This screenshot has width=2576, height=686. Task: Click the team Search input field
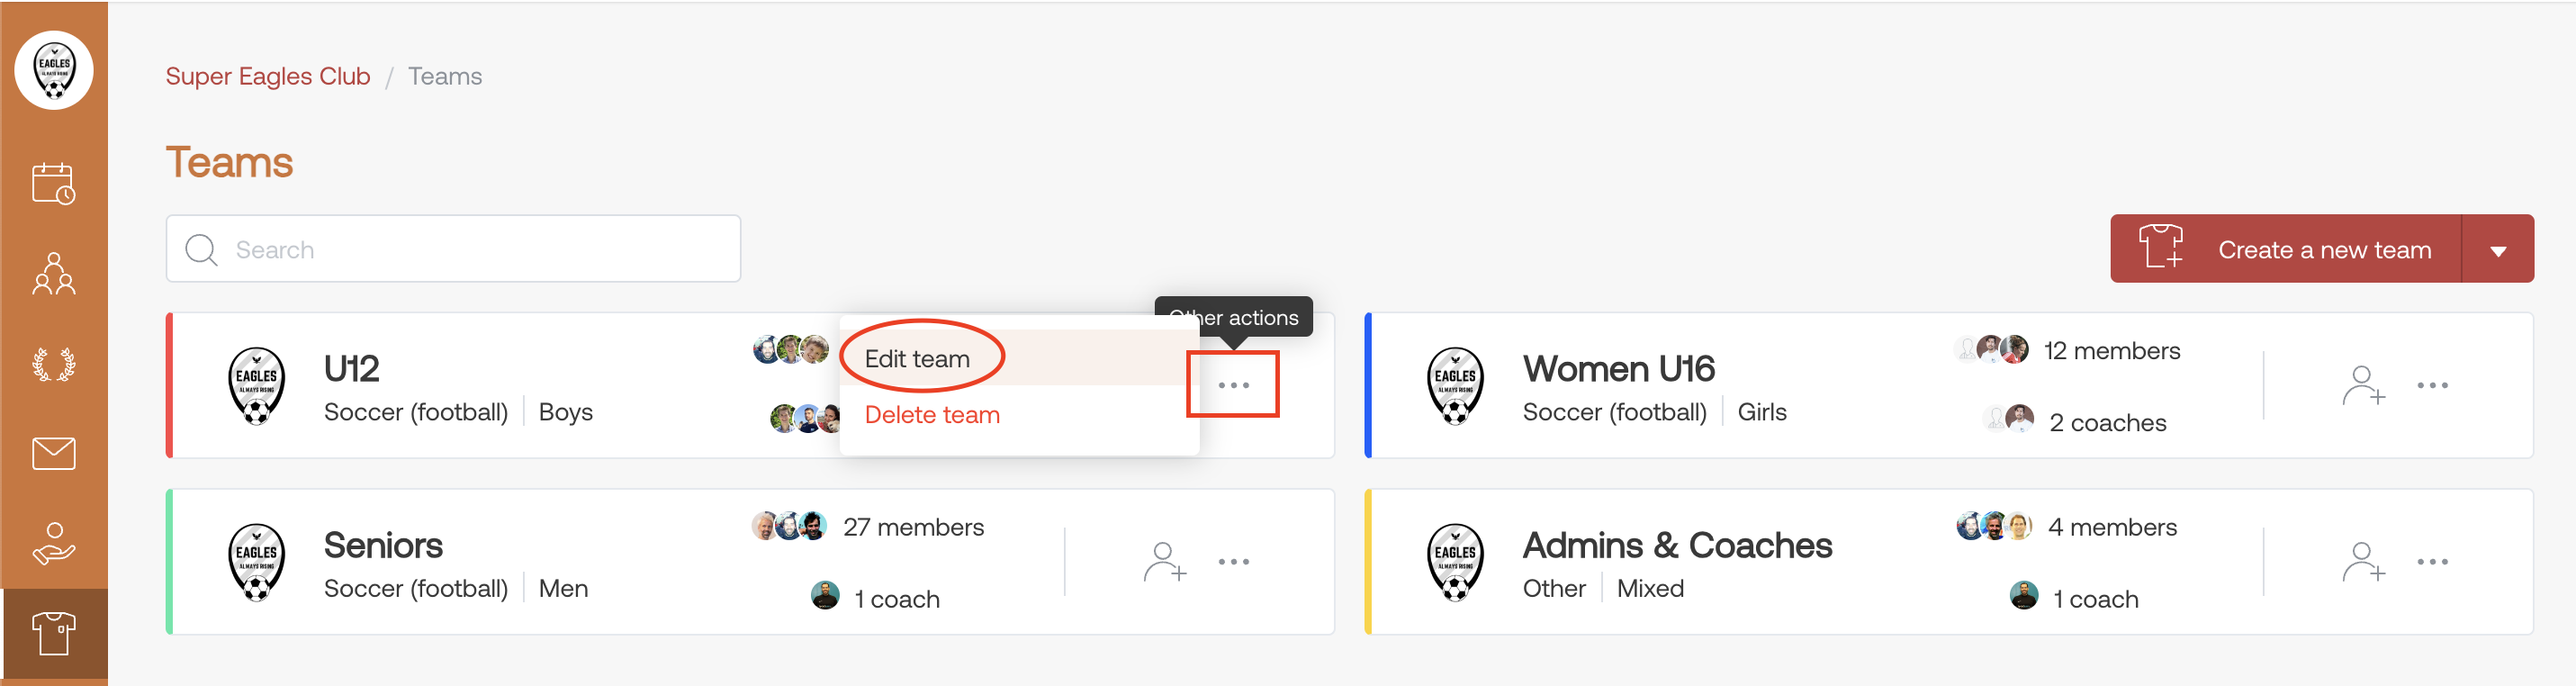[x=453, y=249]
